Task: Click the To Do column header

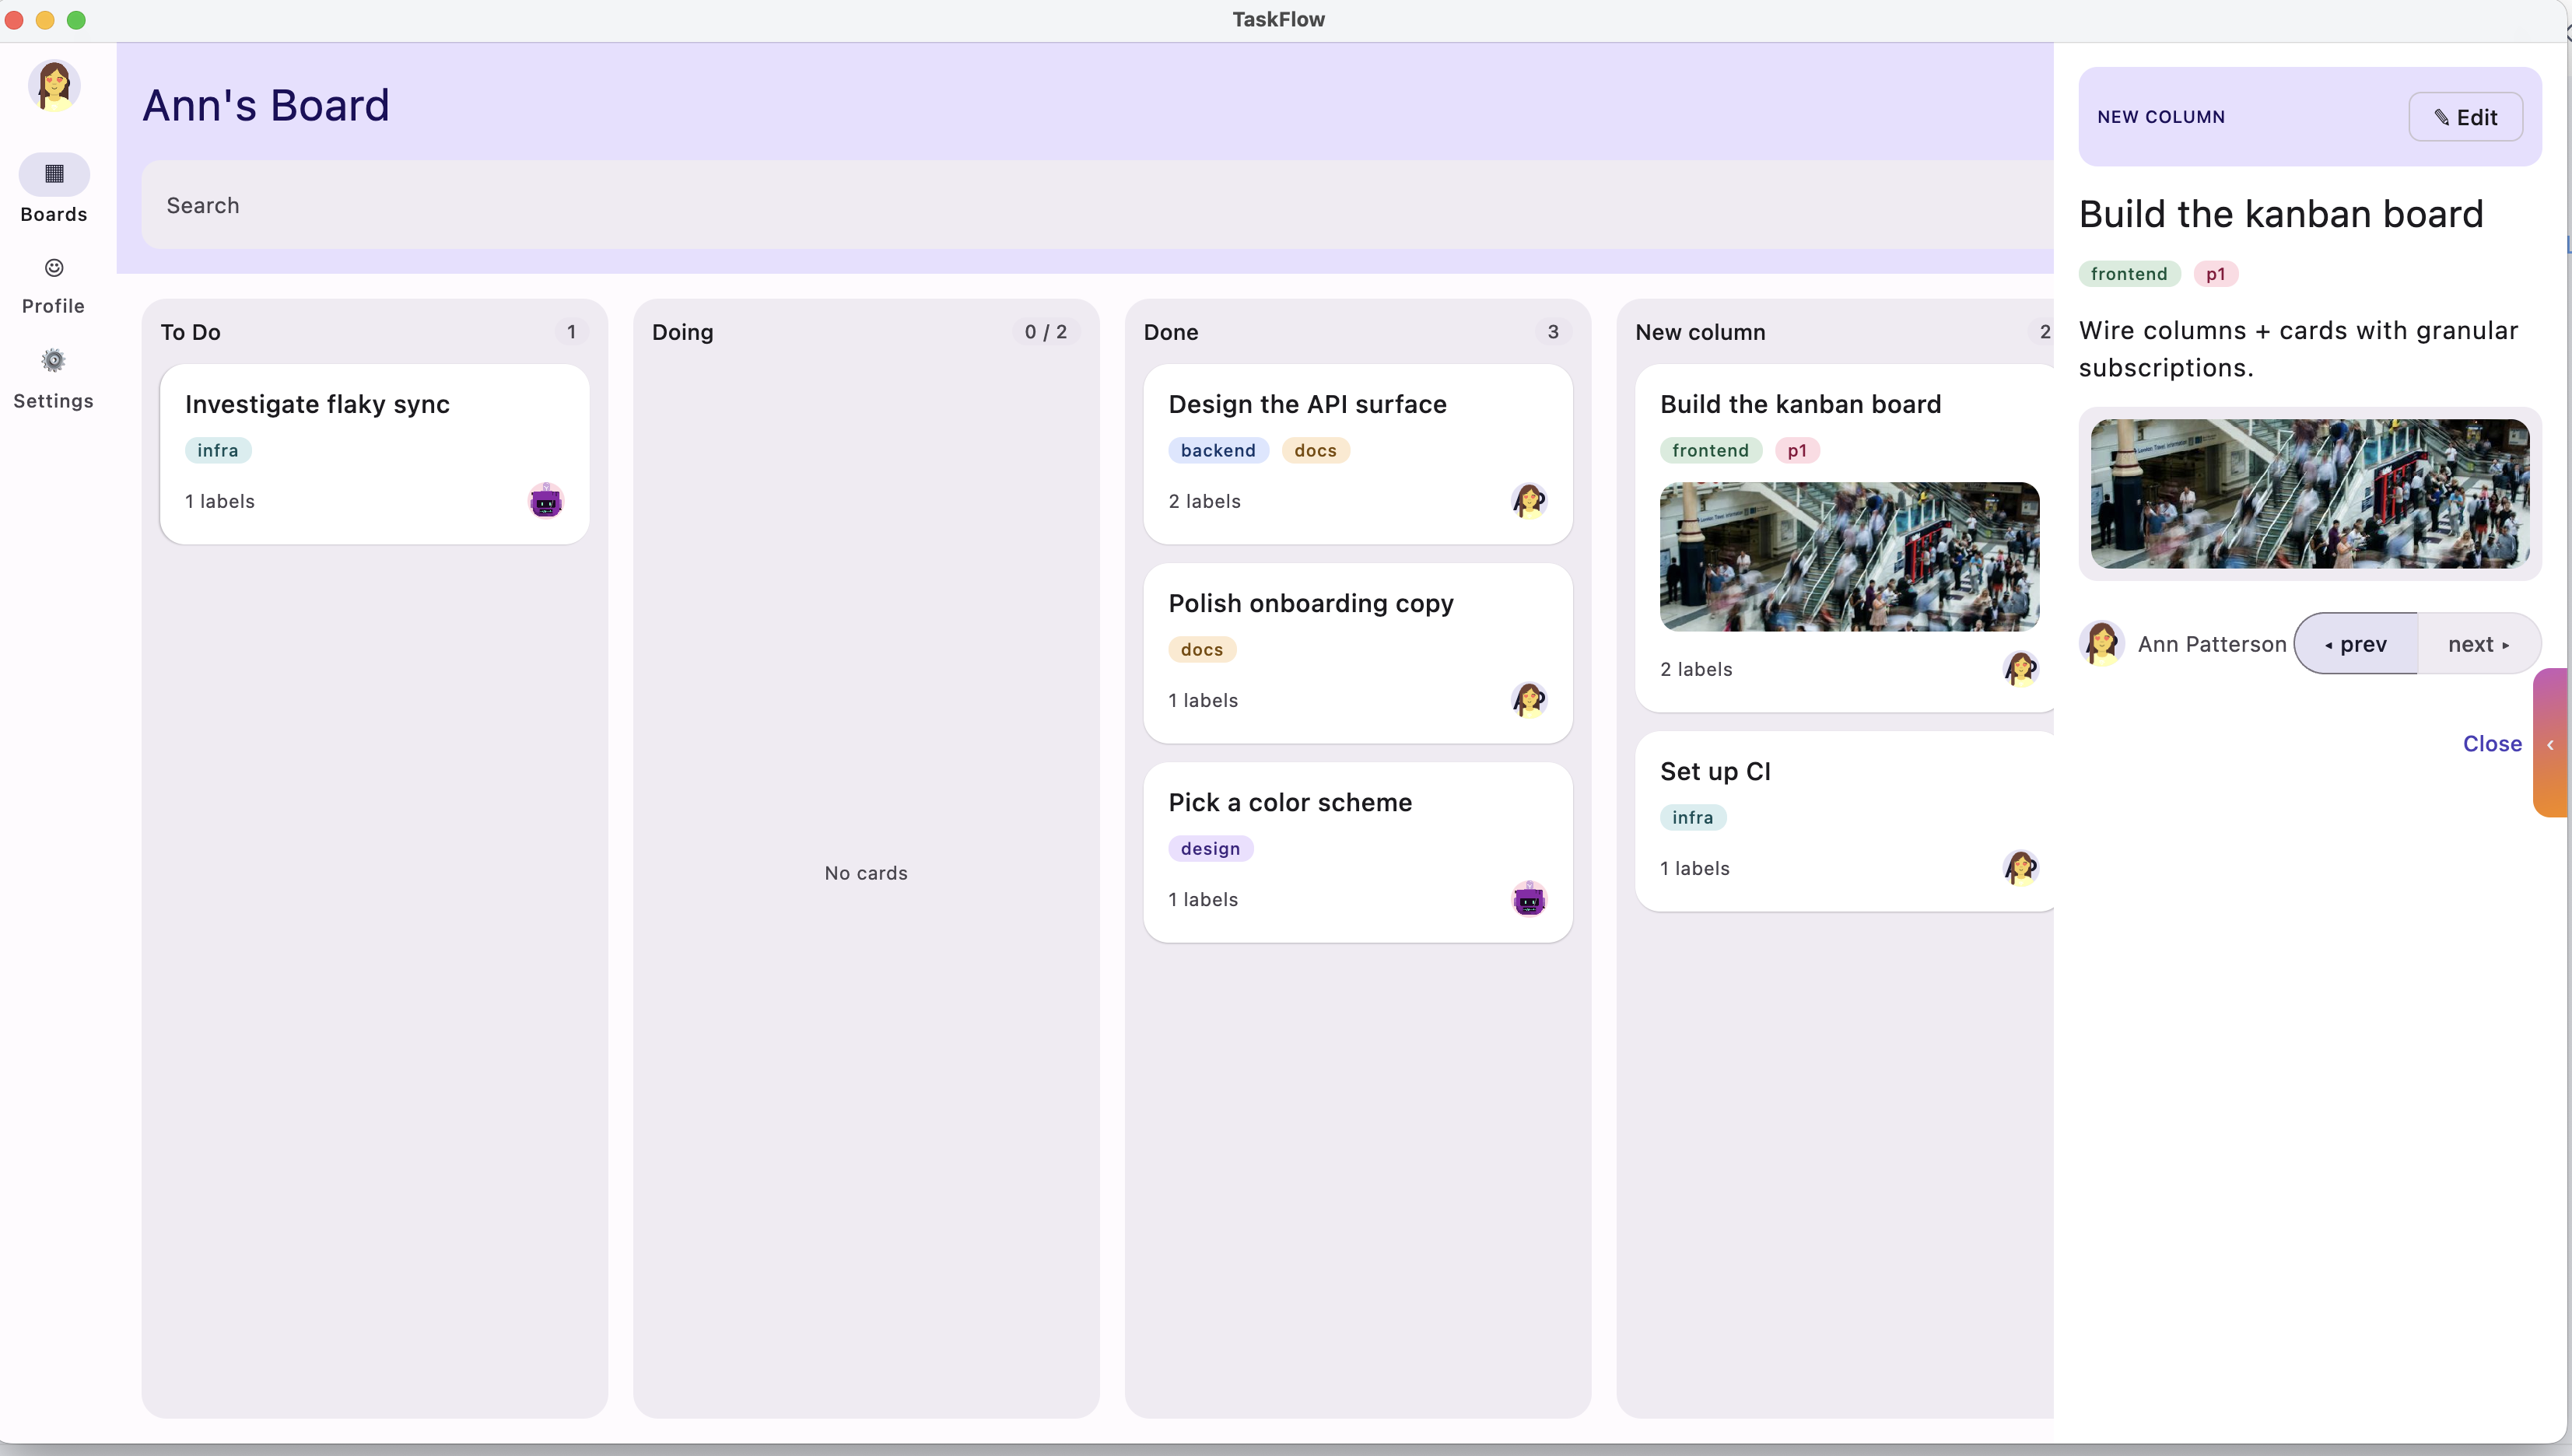Action: [x=190, y=332]
